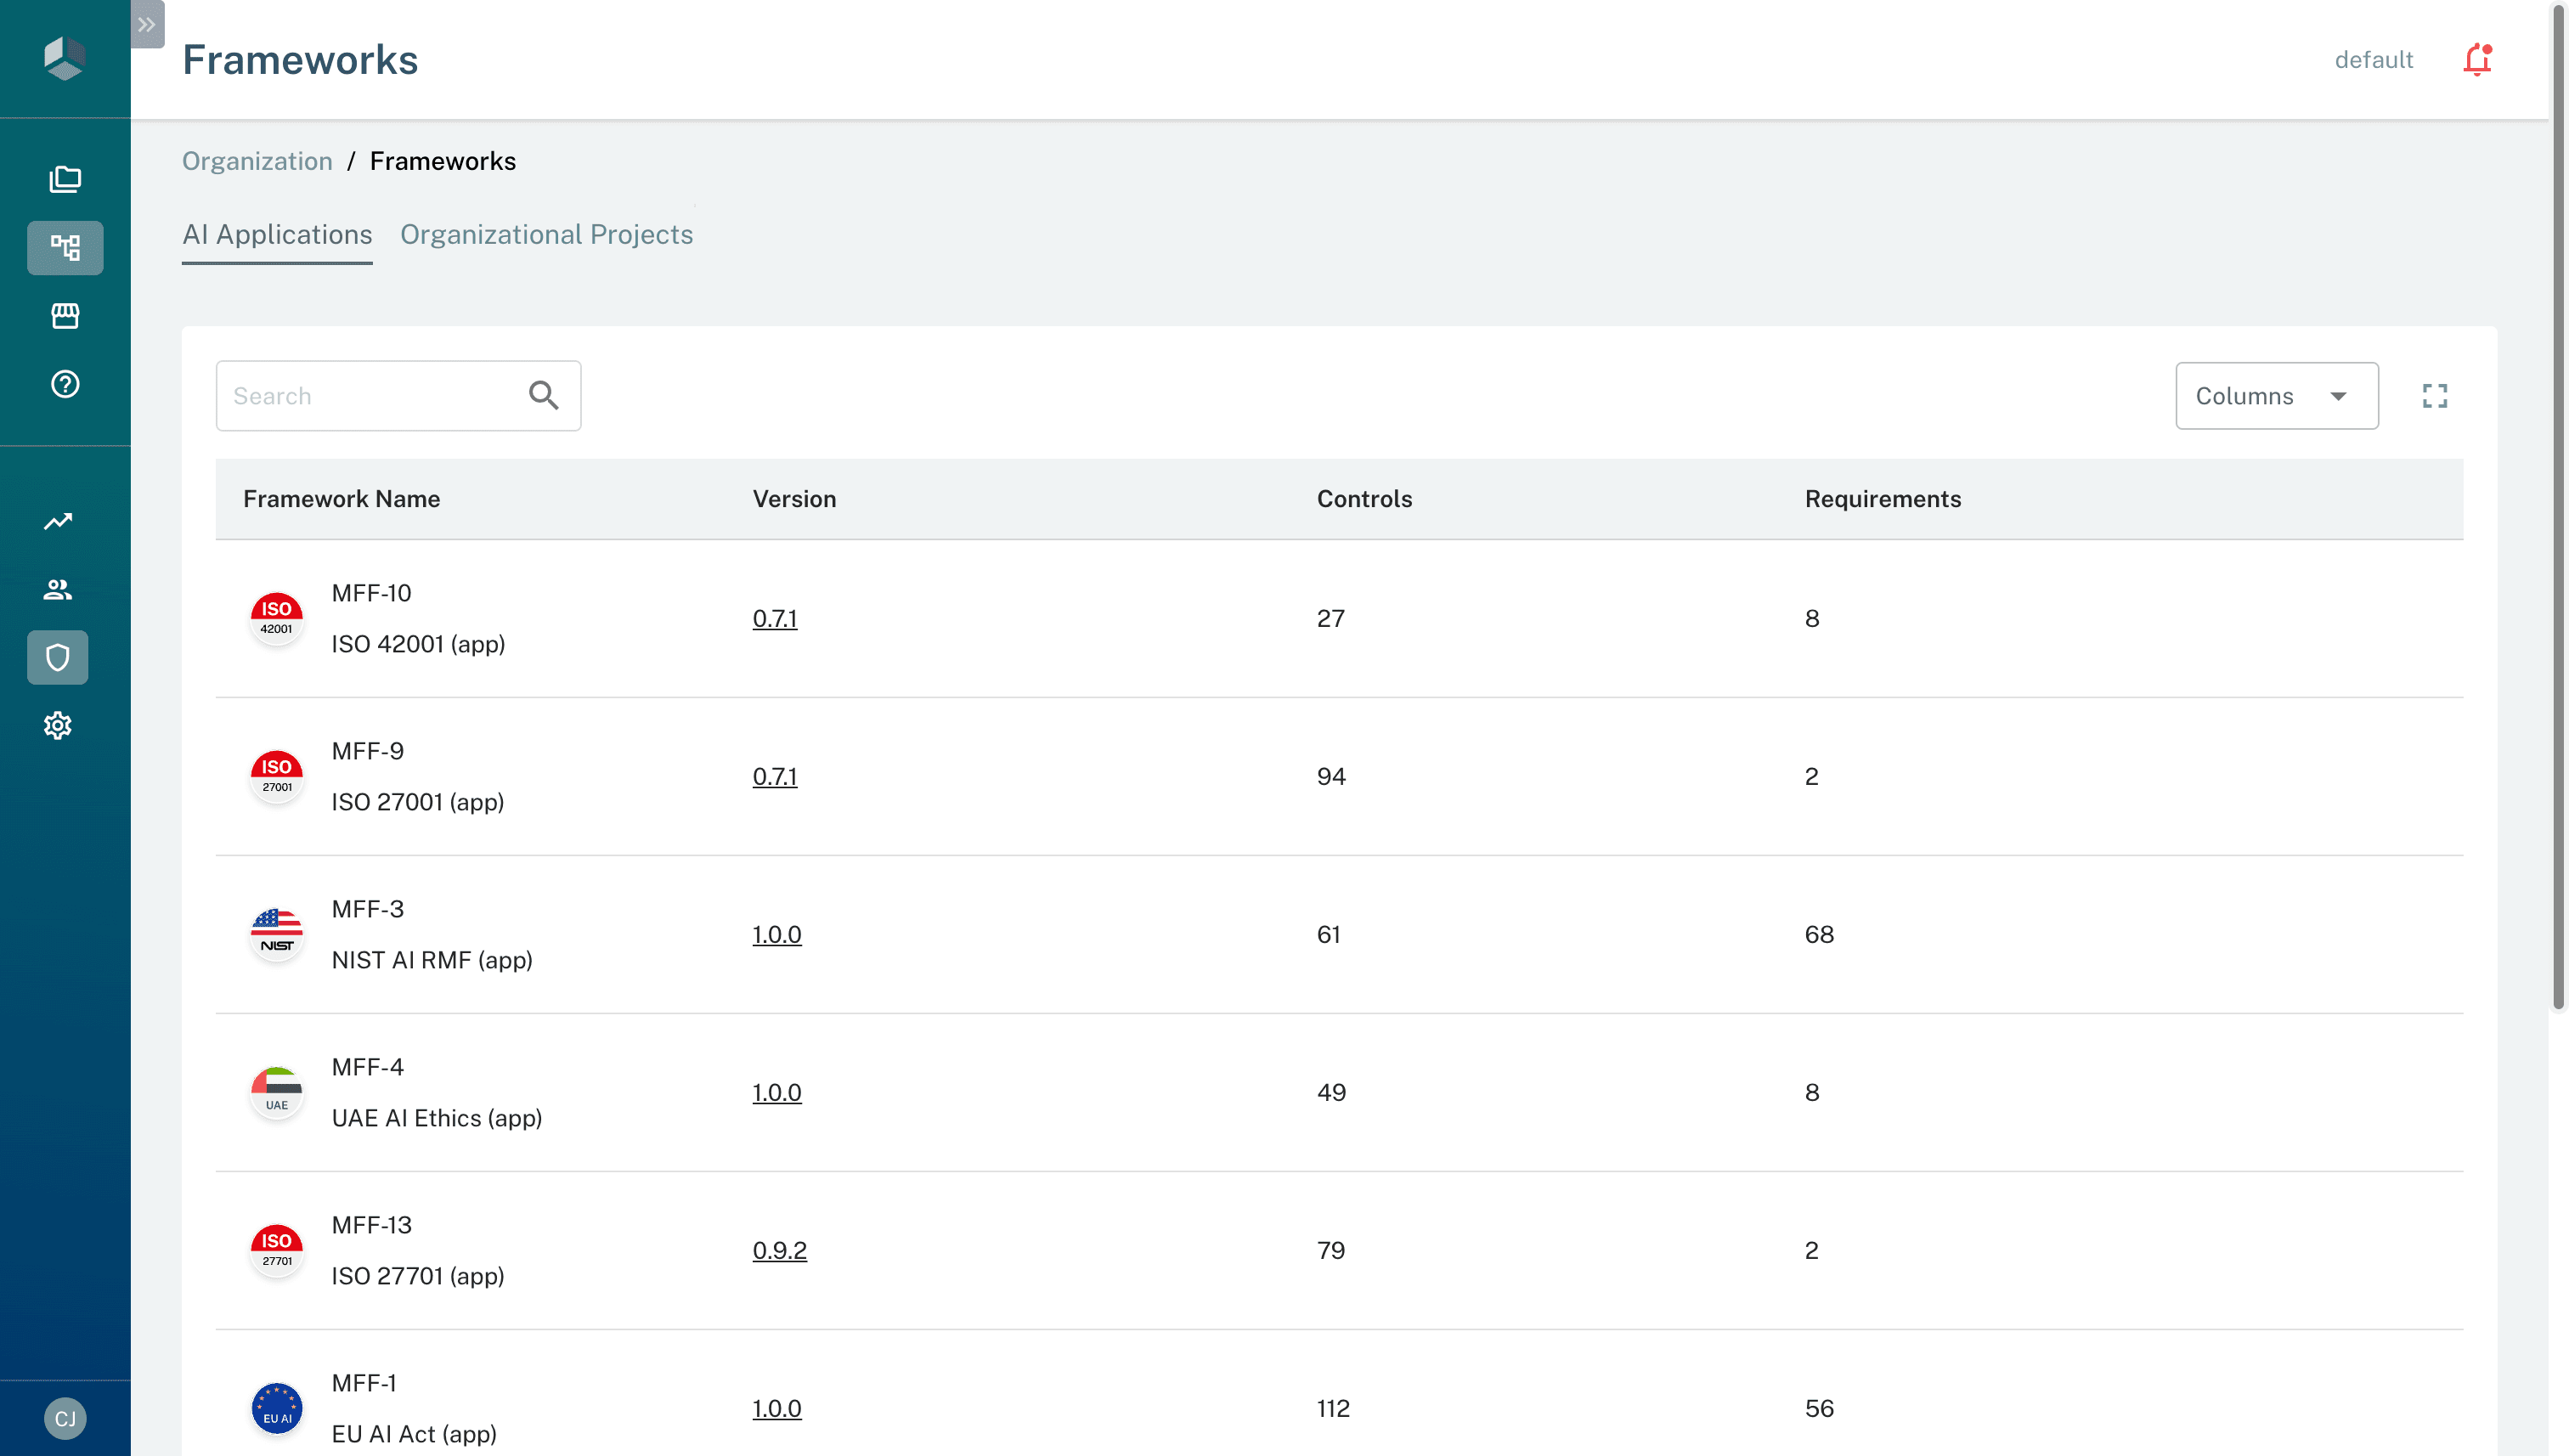Click the company logo at top left
The width and height of the screenshot is (2569, 1456).
(64, 59)
